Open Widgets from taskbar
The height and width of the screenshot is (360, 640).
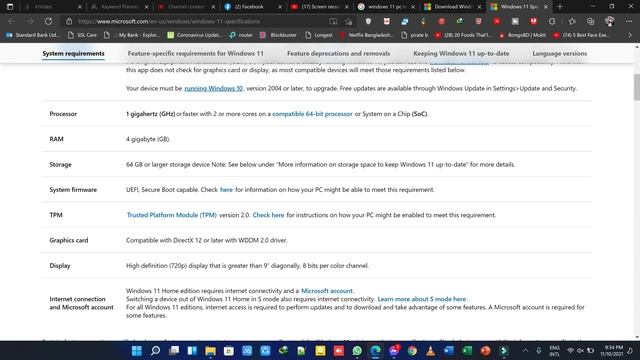click(x=192, y=351)
